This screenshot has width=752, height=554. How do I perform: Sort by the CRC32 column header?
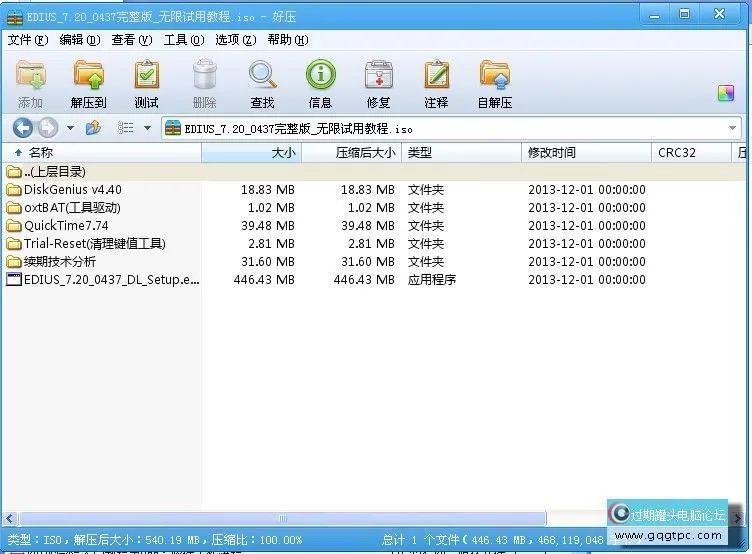(x=691, y=153)
